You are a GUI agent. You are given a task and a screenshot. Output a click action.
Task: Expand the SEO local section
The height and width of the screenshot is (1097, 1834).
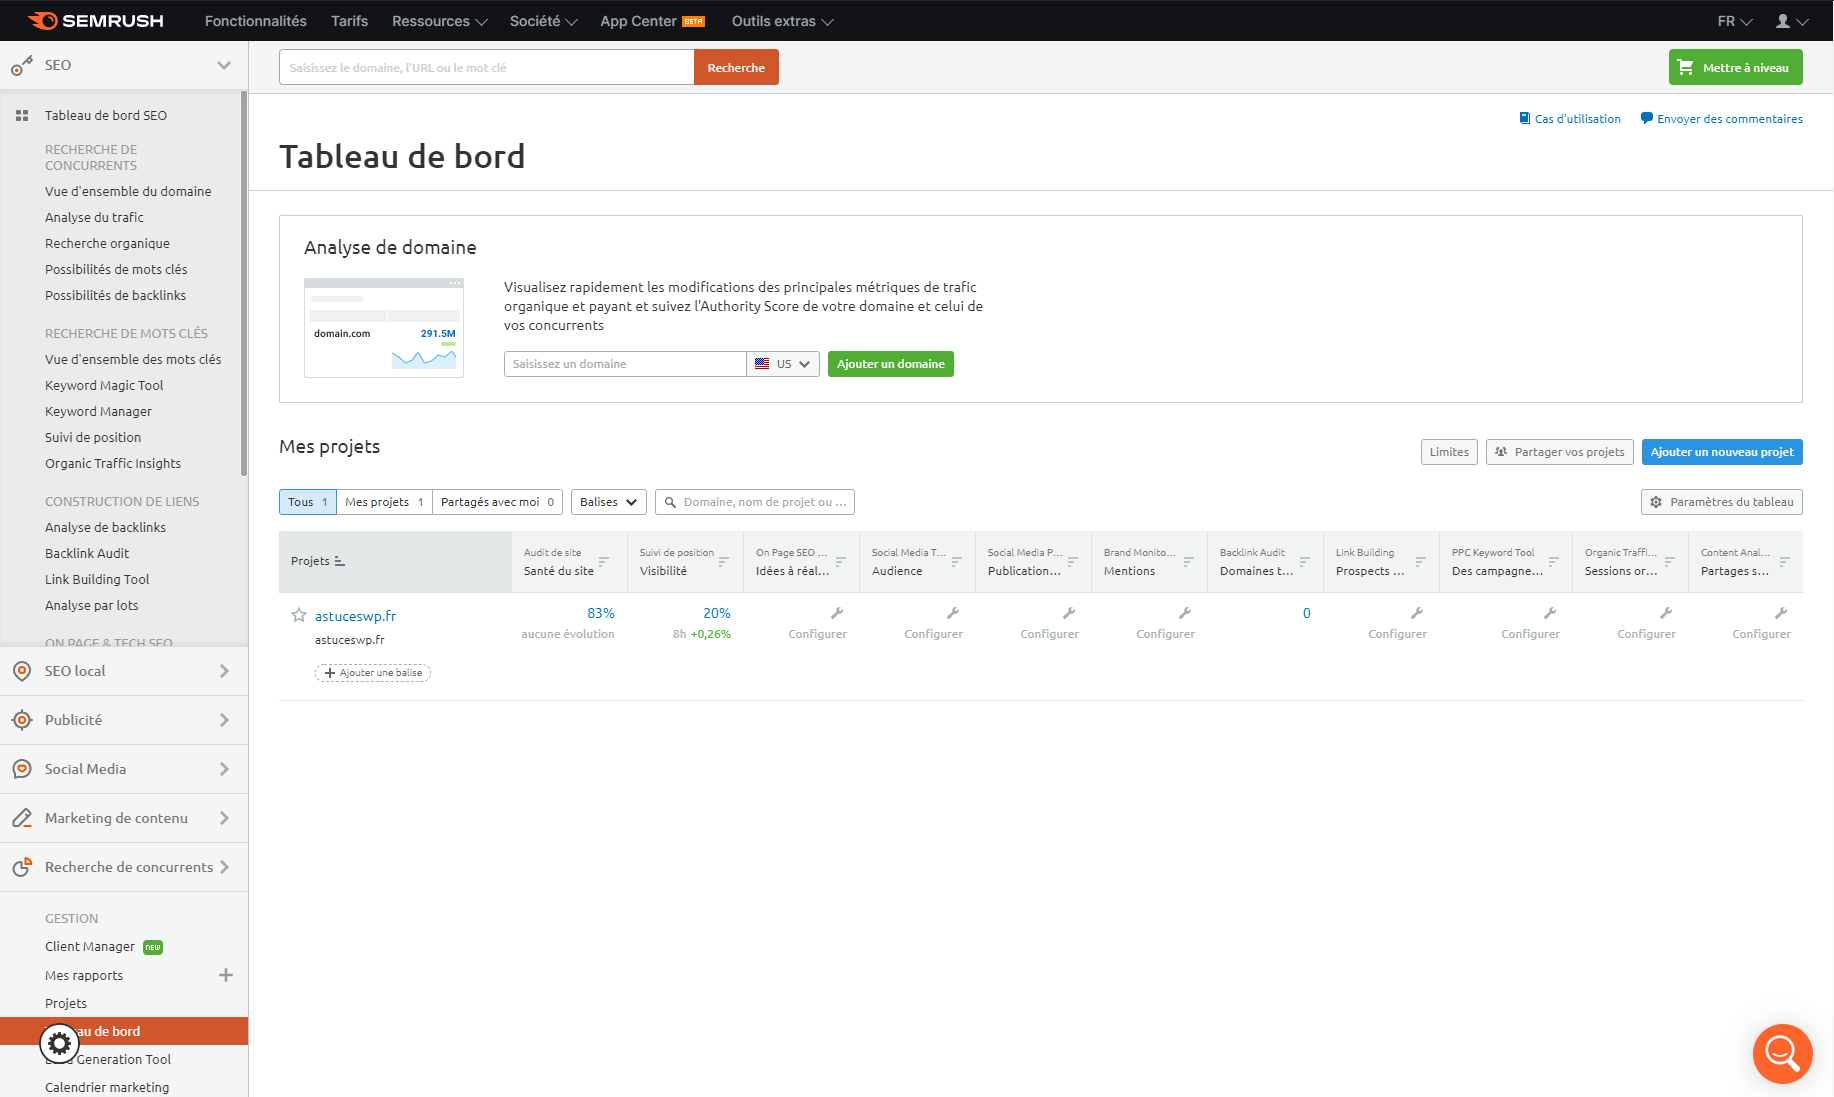point(124,671)
